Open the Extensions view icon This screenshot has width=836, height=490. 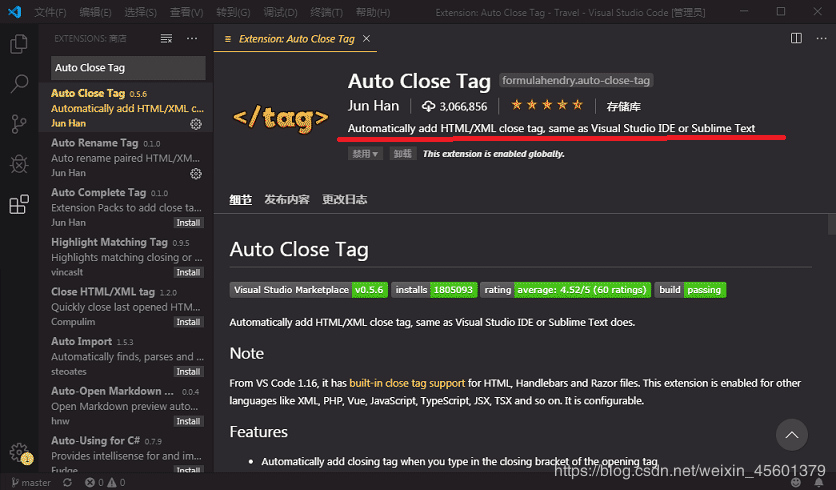[18, 205]
